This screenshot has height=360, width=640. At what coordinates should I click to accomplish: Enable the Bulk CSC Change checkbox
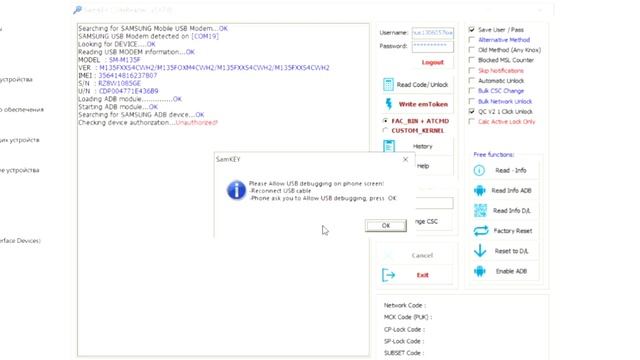(471, 91)
